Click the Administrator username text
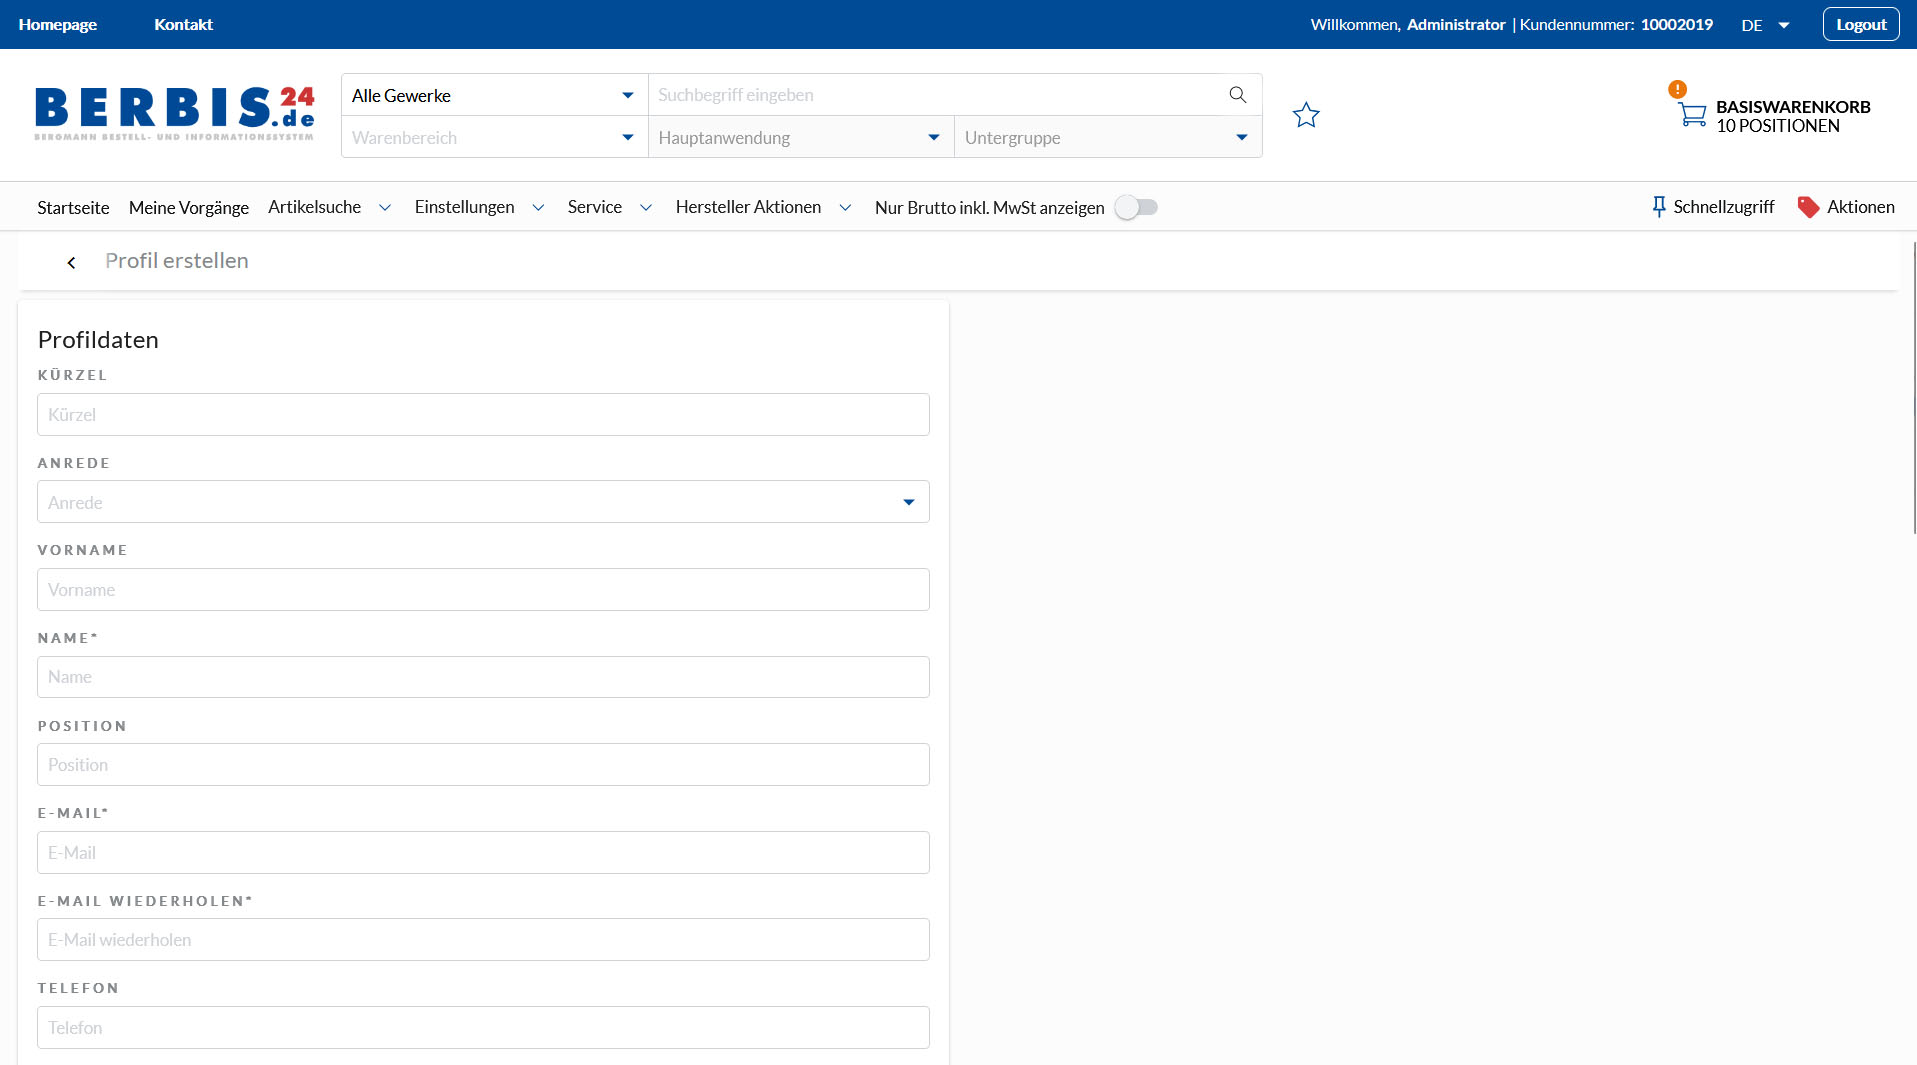This screenshot has height=1065, width=1917. click(x=1456, y=24)
